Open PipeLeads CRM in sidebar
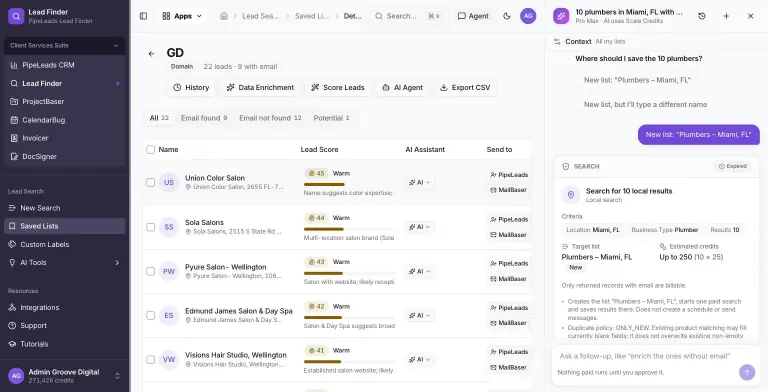This screenshot has width=768, height=392. 64,65
